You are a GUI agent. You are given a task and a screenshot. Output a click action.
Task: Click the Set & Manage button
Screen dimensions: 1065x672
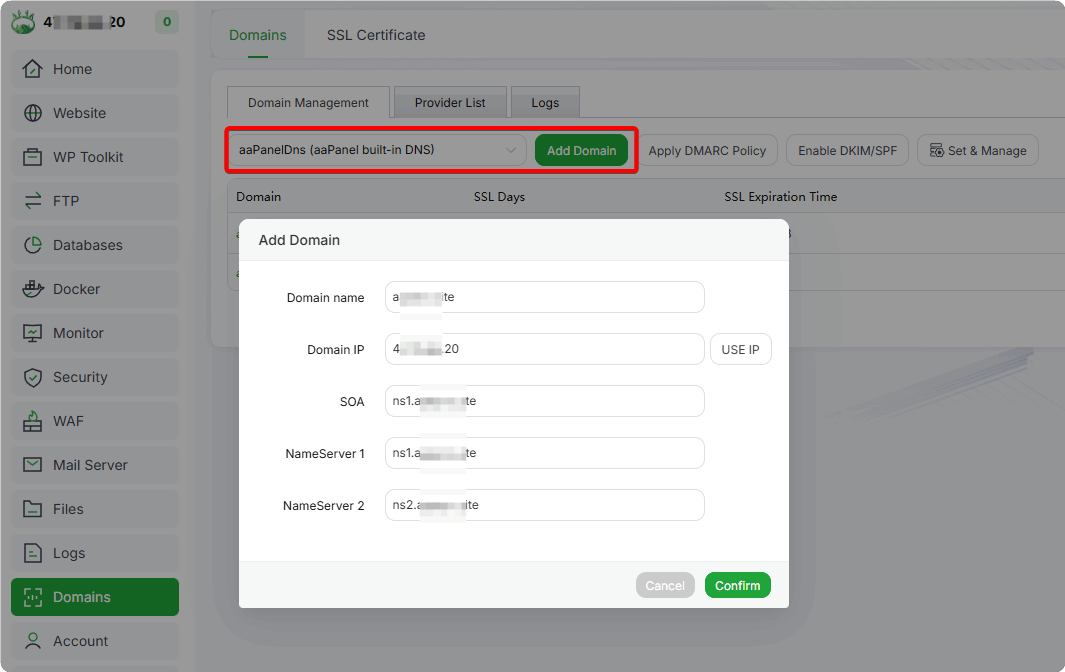[x=978, y=151]
